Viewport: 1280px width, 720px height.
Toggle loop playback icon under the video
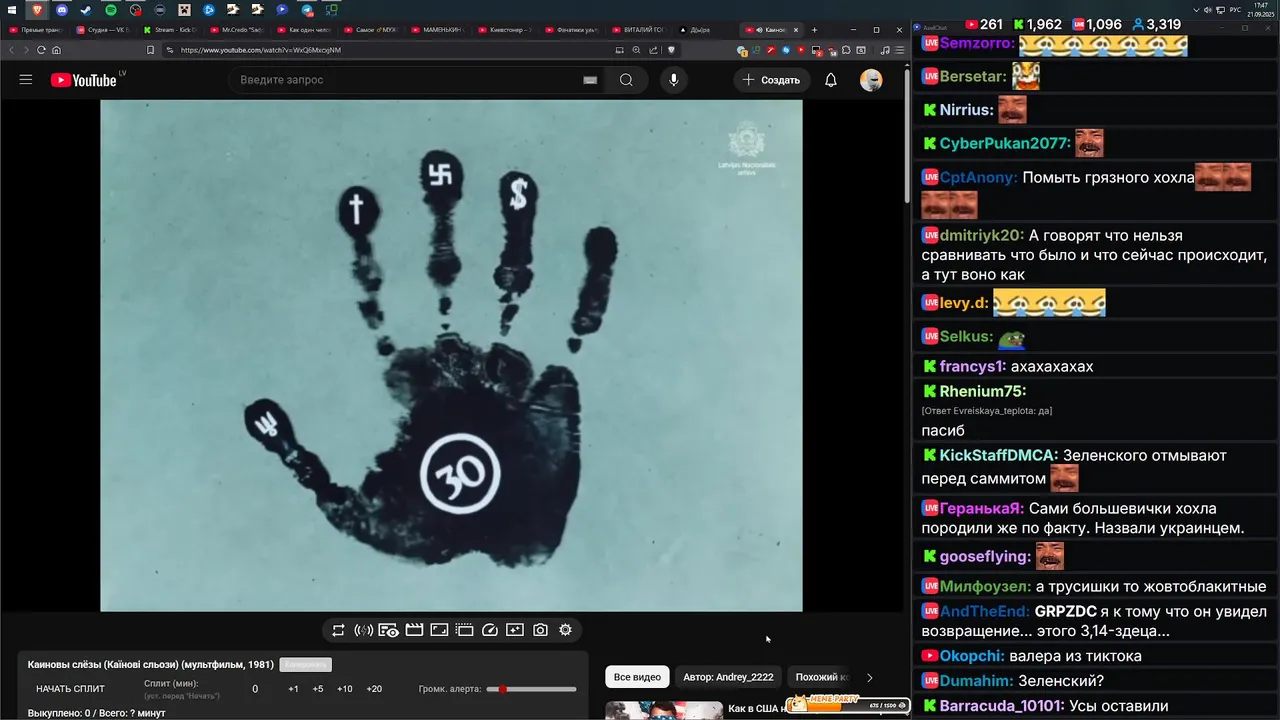click(338, 630)
